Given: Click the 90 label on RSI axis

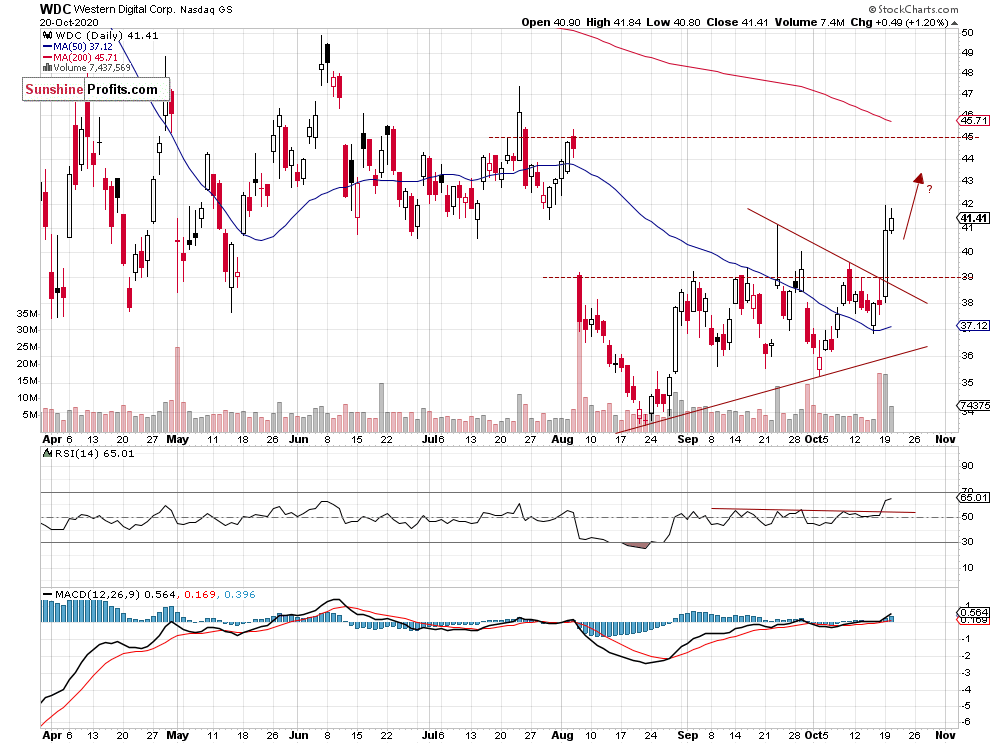Looking at the screenshot, I should [x=967, y=466].
